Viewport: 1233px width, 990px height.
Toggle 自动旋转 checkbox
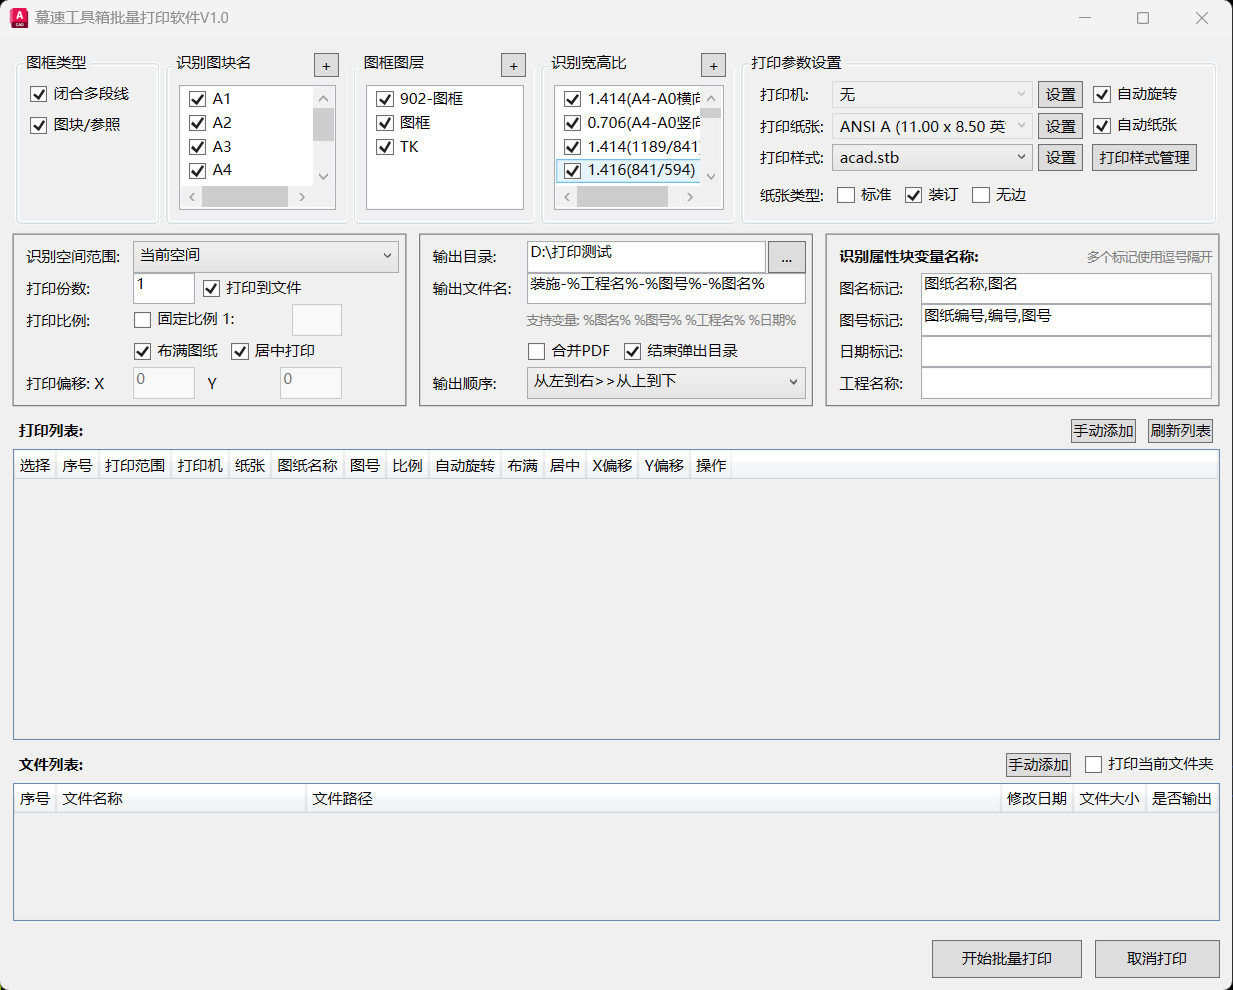click(1102, 94)
